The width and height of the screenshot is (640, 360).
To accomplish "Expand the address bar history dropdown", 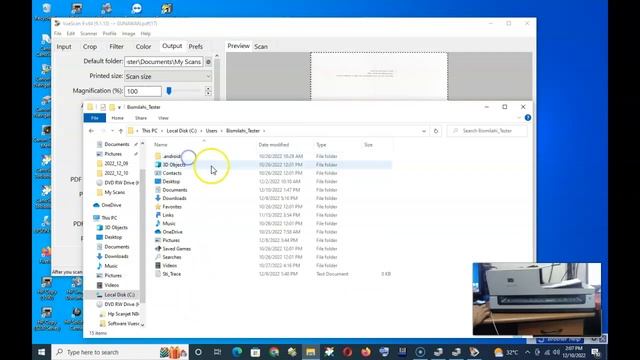I will pyautogui.click(x=424, y=131).
